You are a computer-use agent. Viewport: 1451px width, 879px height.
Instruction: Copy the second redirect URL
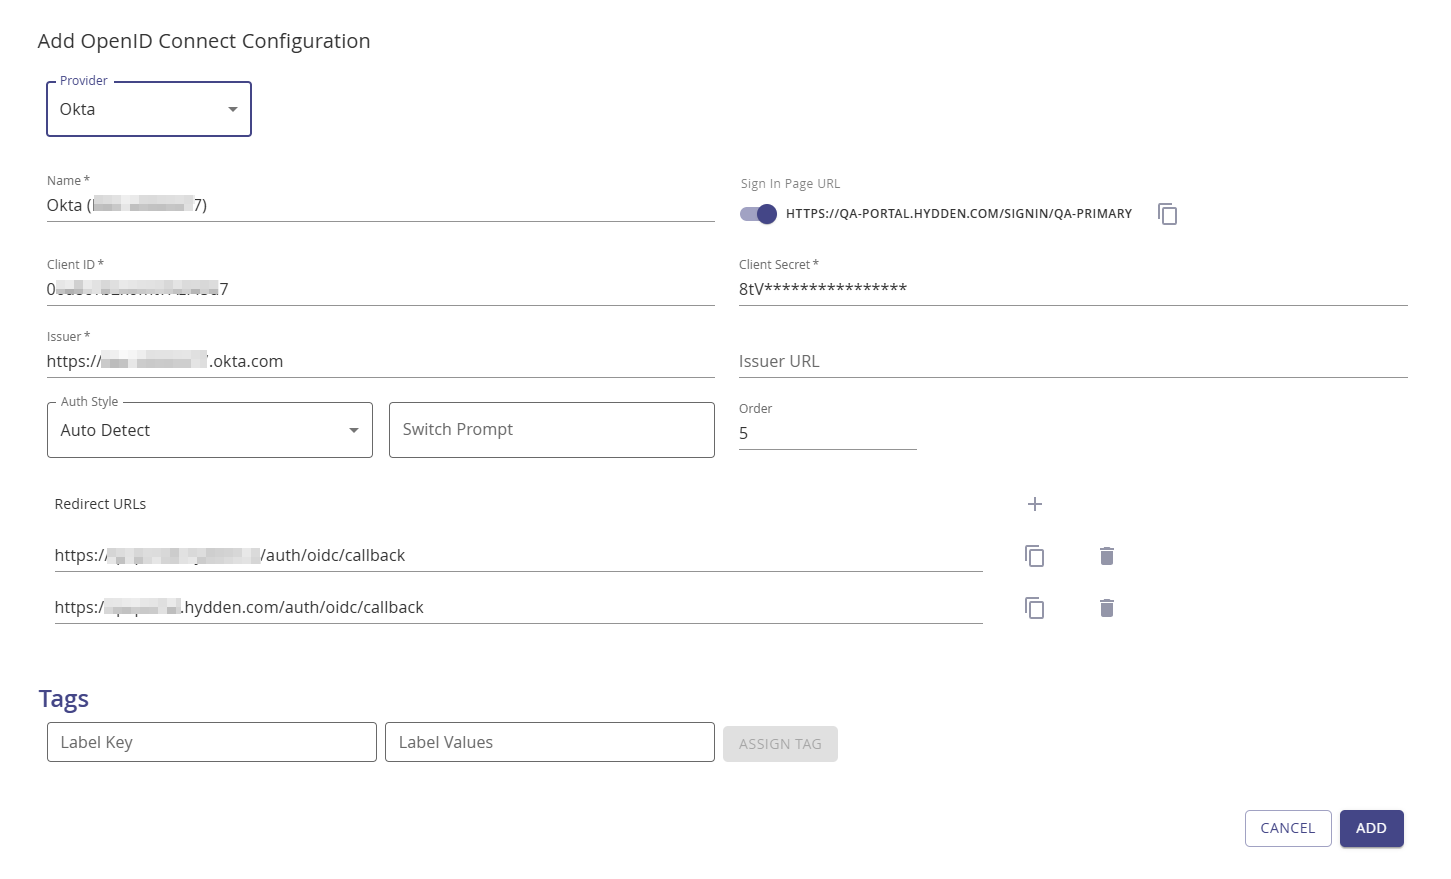click(1034, 607)
